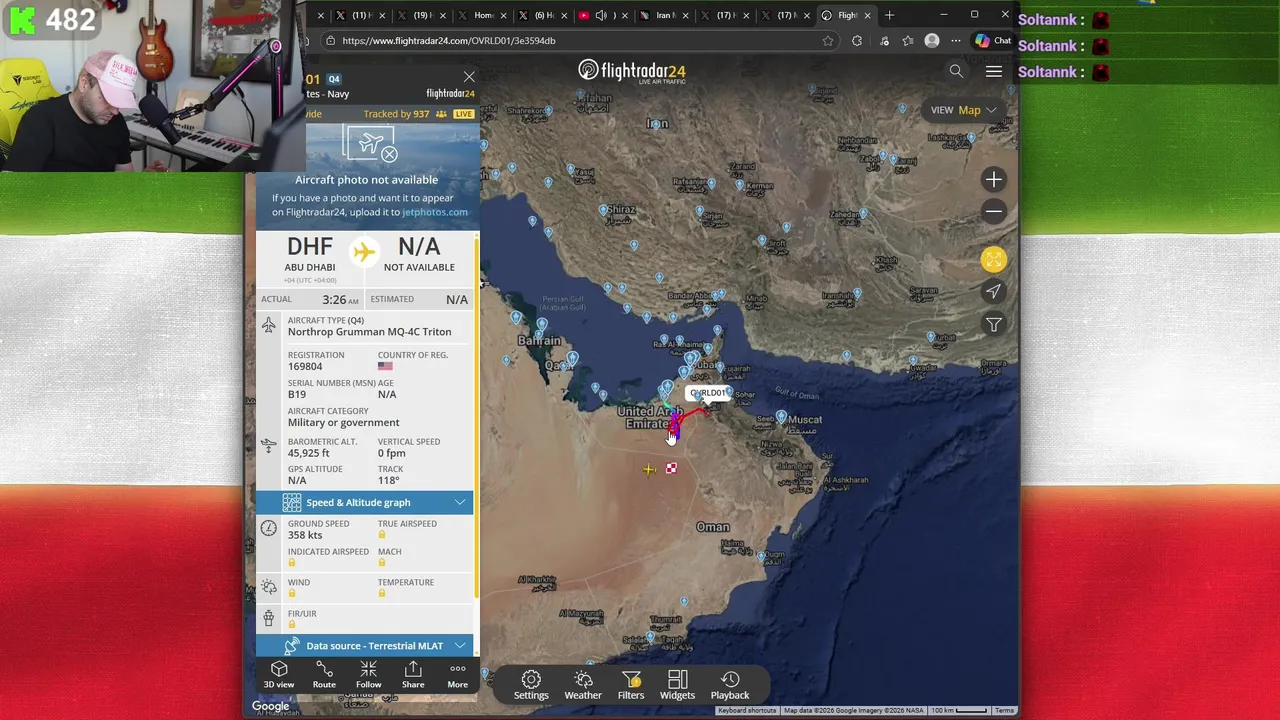
Task: Open the hamburger main menu
Action: (x=994, y=71)
